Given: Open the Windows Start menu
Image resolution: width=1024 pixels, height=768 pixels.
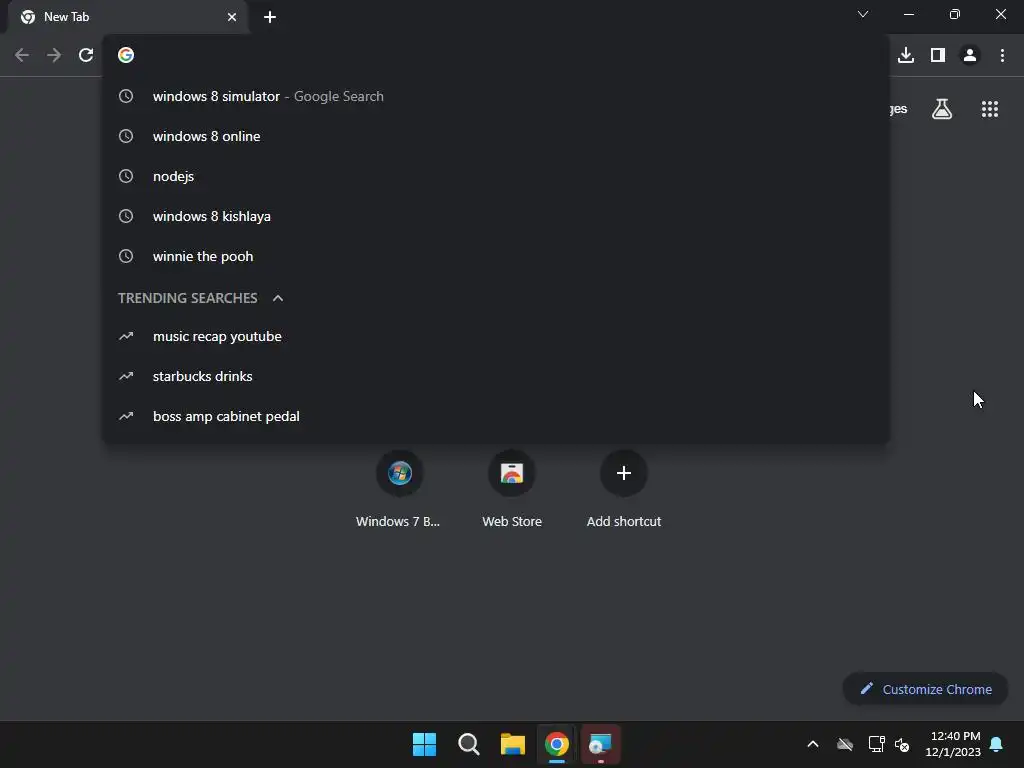Looking at the screenshot, I should click(424, 744).
